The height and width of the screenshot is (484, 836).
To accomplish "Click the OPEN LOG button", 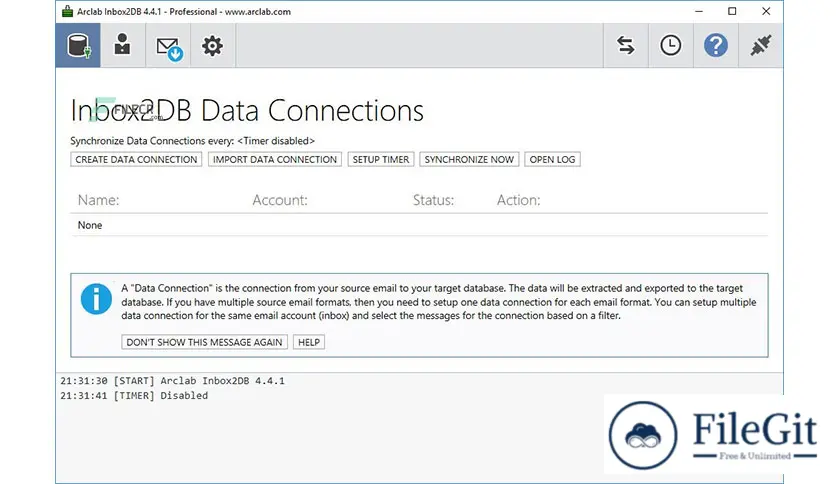I will pos(552,159).
